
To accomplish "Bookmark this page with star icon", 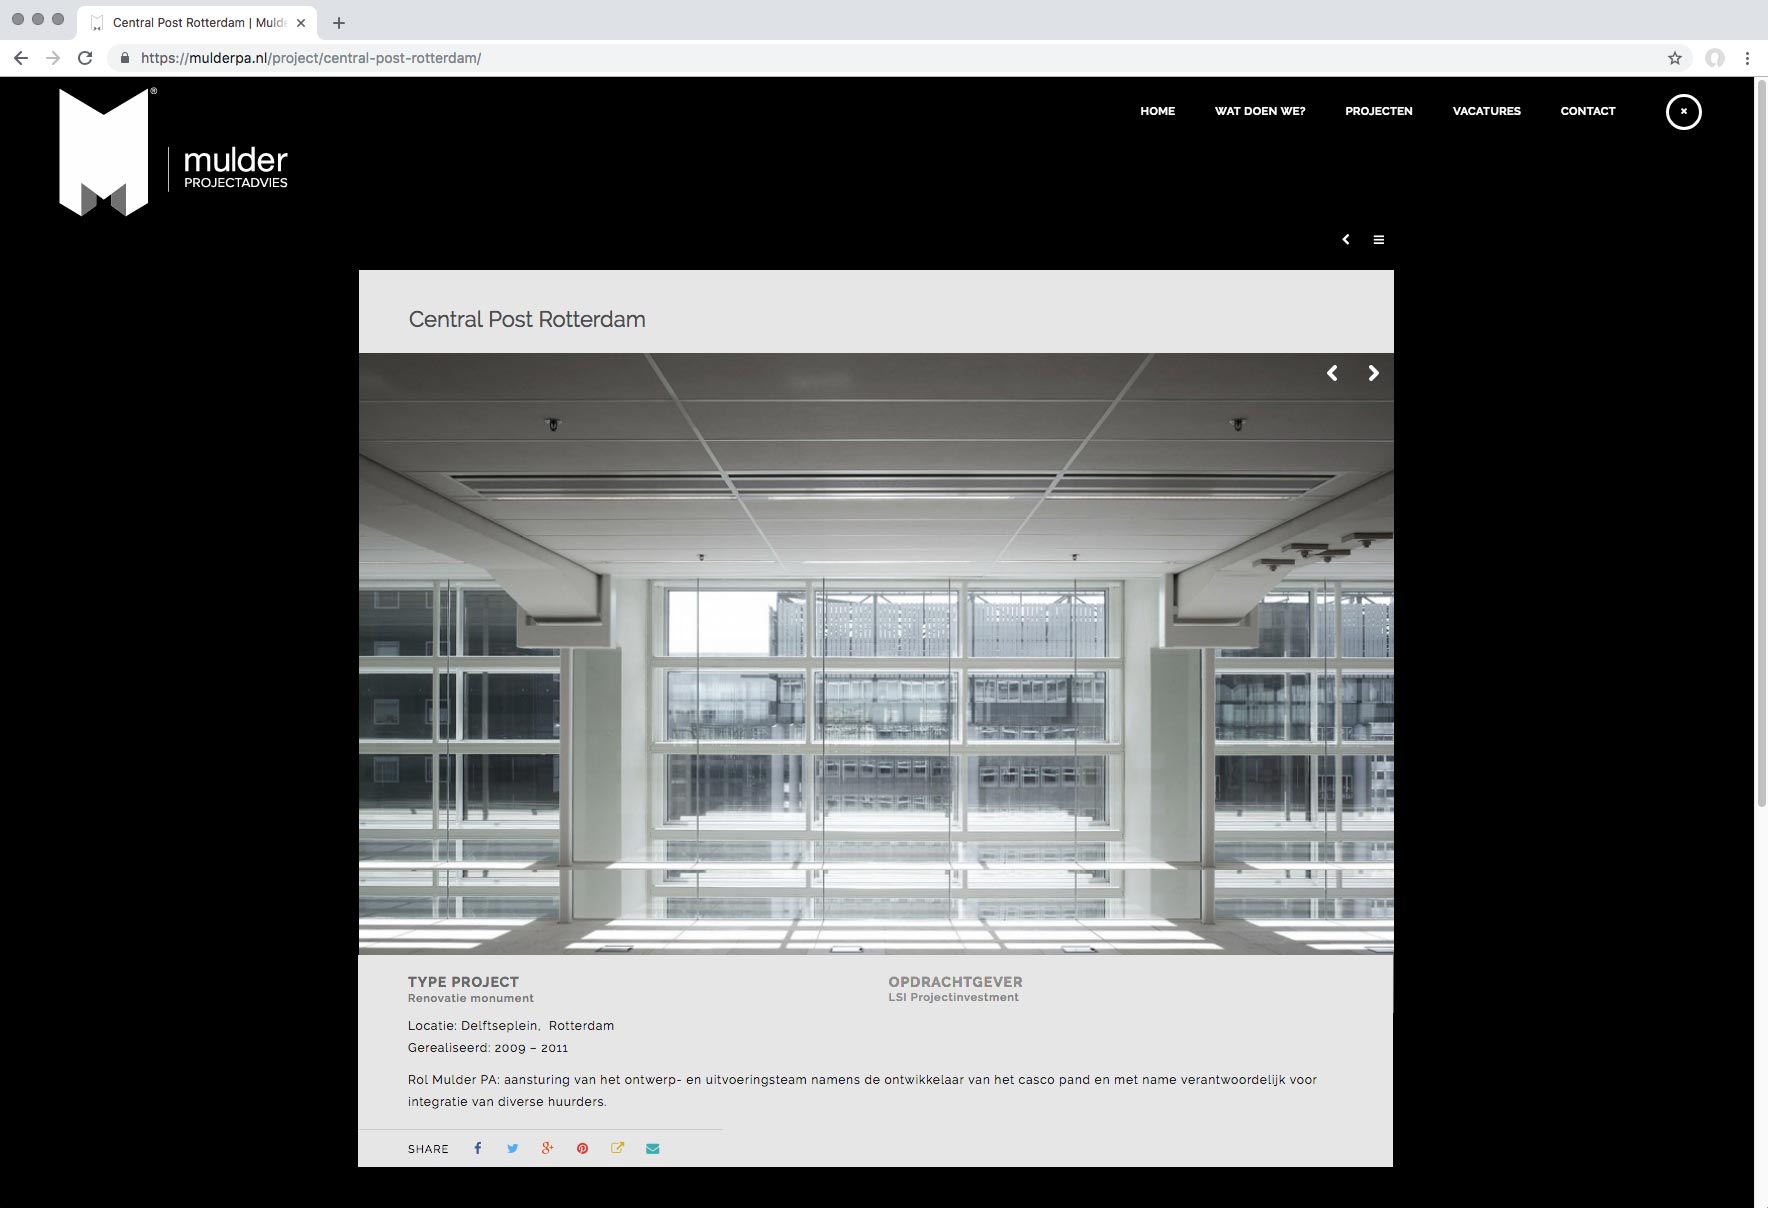I will pyautogui.click(x=1674, y=58).
